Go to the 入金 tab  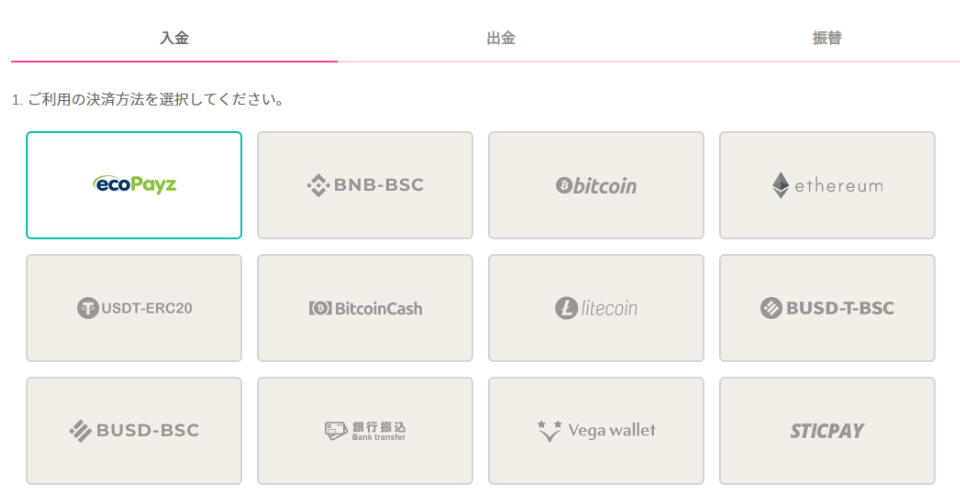[174, 38]
